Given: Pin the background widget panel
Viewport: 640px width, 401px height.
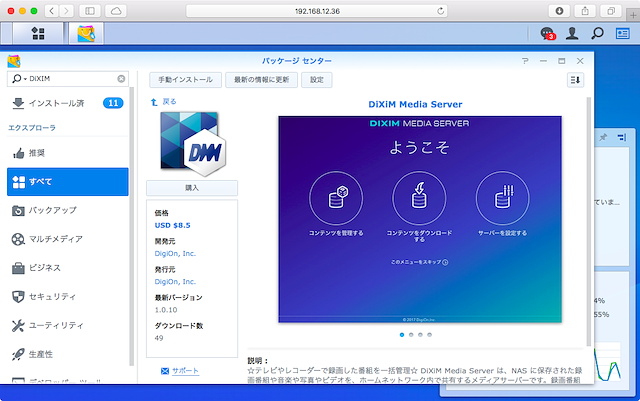Looking at the screenshot, I should 603,137.
